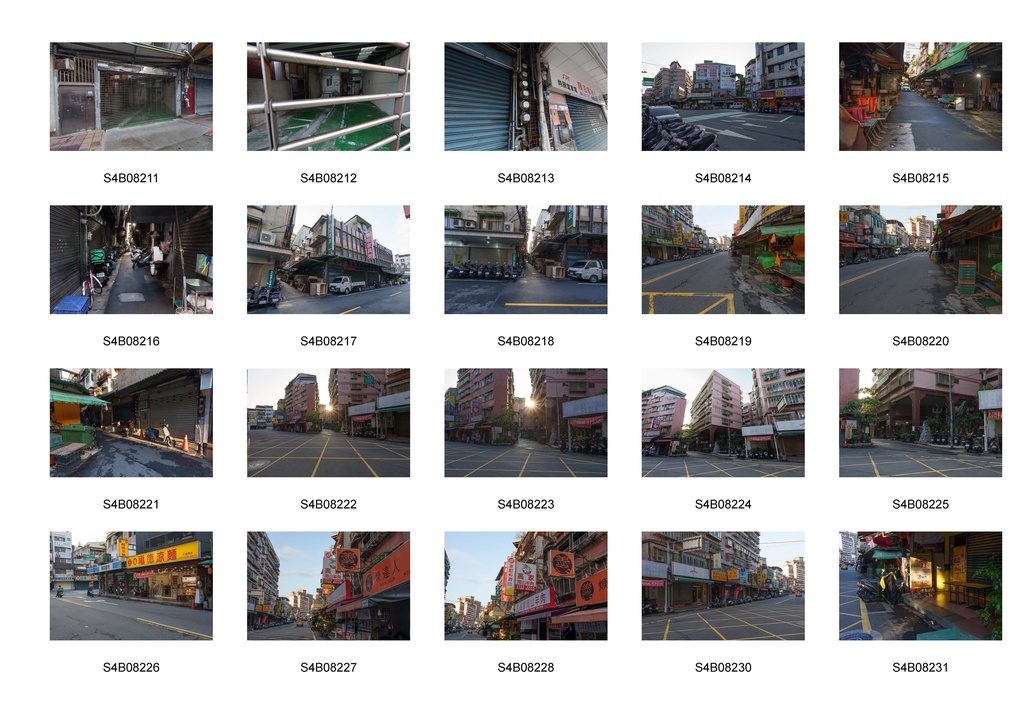Click the filename label S4B08231

point(920,667)
